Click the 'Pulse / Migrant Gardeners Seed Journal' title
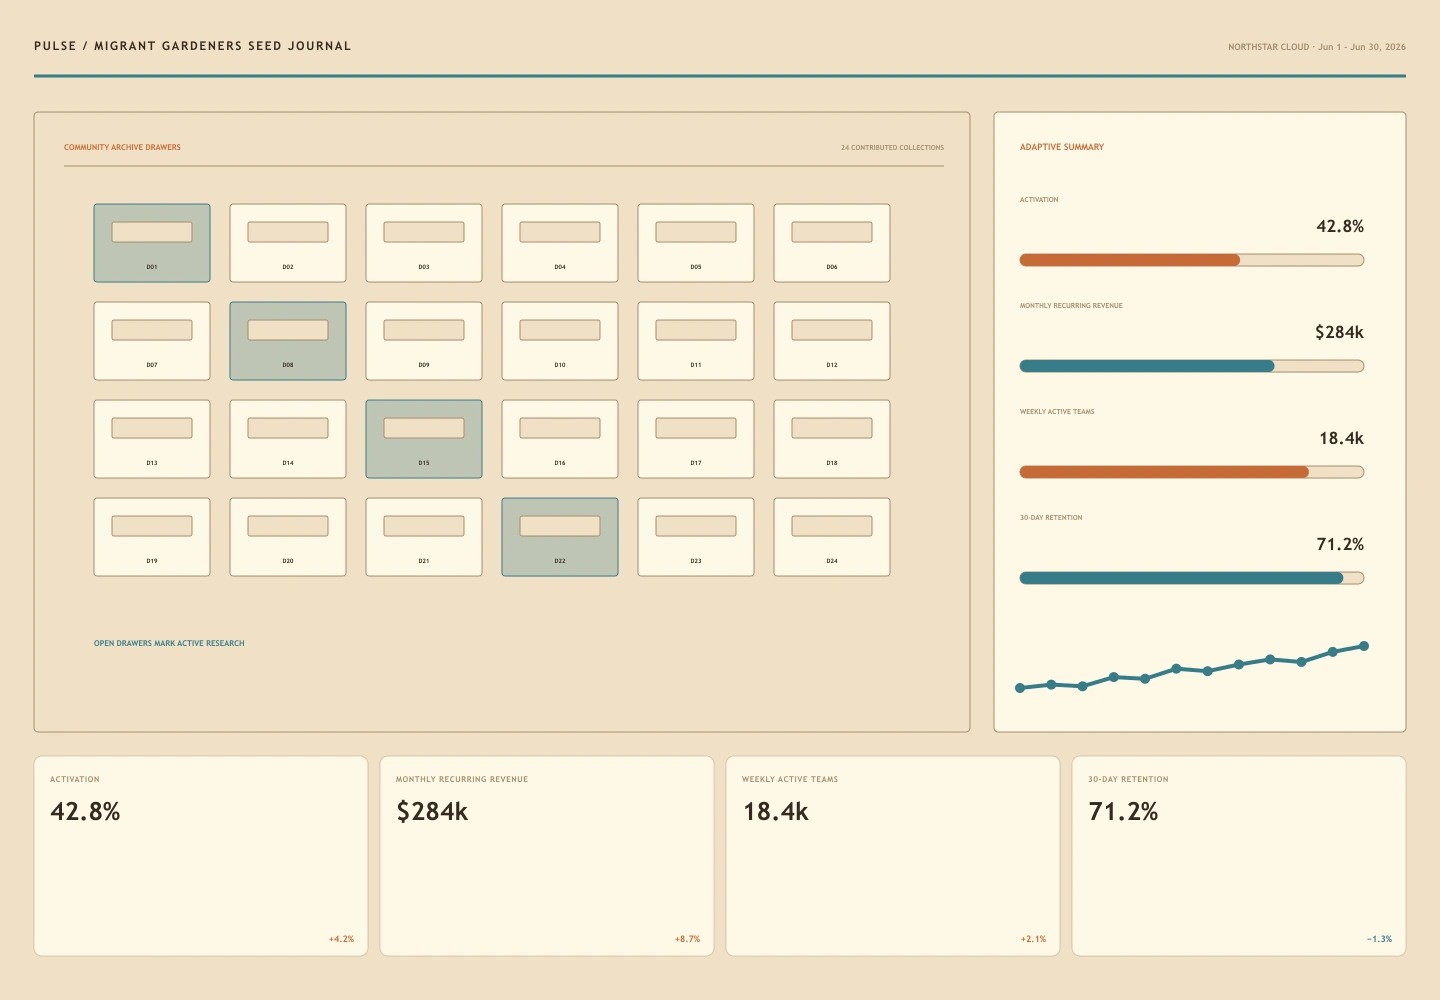Viewport: 1440px width, 1000px height. pos(193,46)
